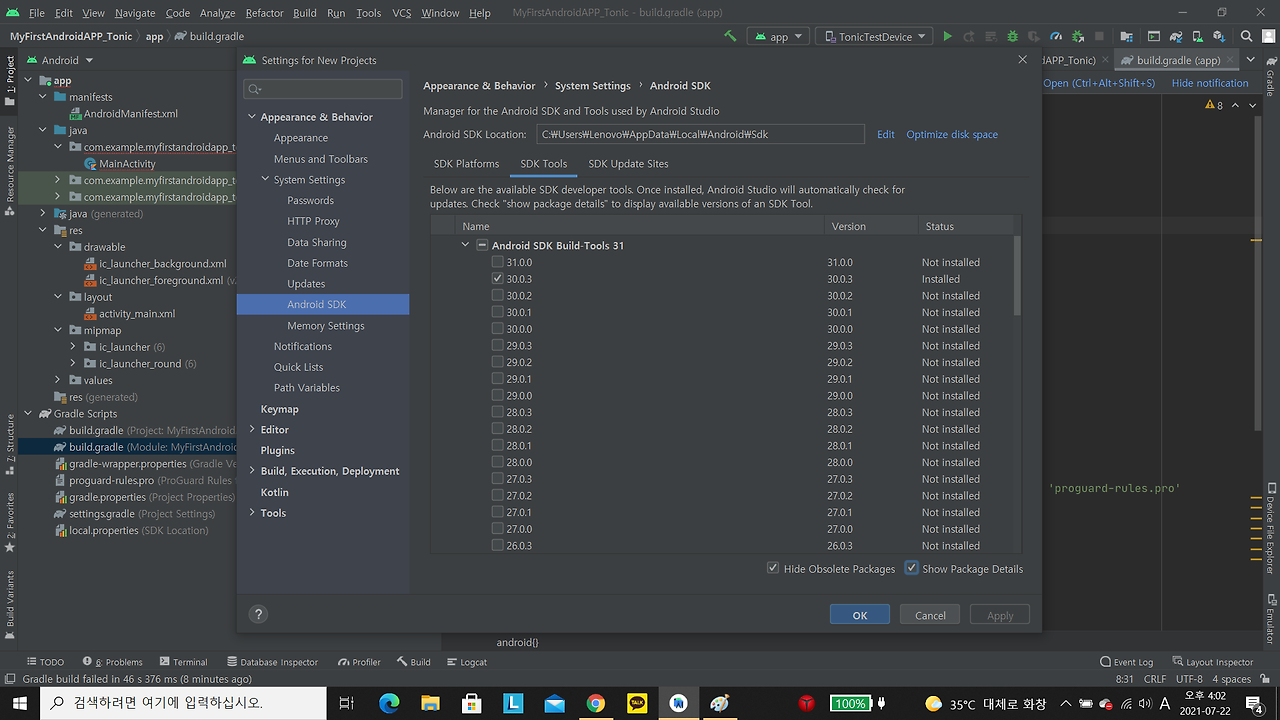Start debugging with the green bug icon
The width and height of the screenshot is (1280, 720).
pyautogui.click(x=1012, y=36)
